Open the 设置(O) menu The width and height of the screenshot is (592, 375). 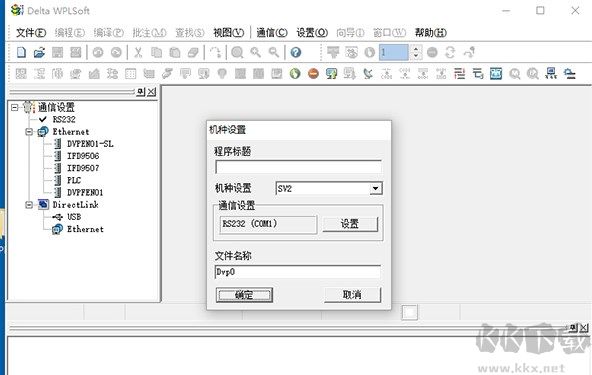click(312, 33)
